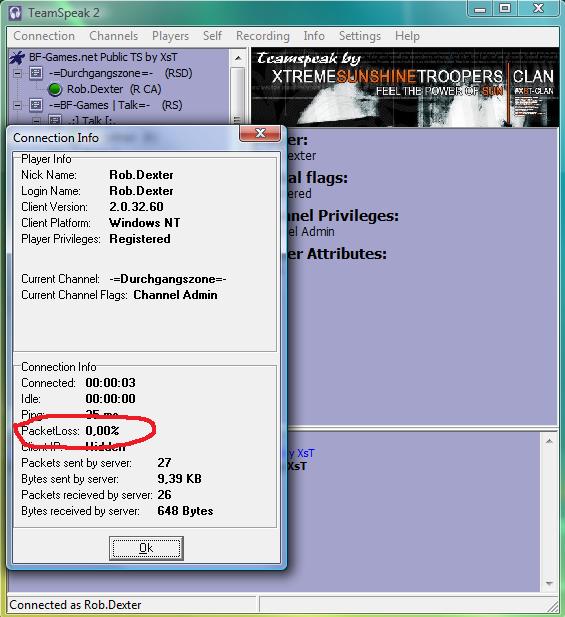Screen dimensions: 565x617
Task: Click the Login Name value Rob.Dexter
Action: (141, 191)
